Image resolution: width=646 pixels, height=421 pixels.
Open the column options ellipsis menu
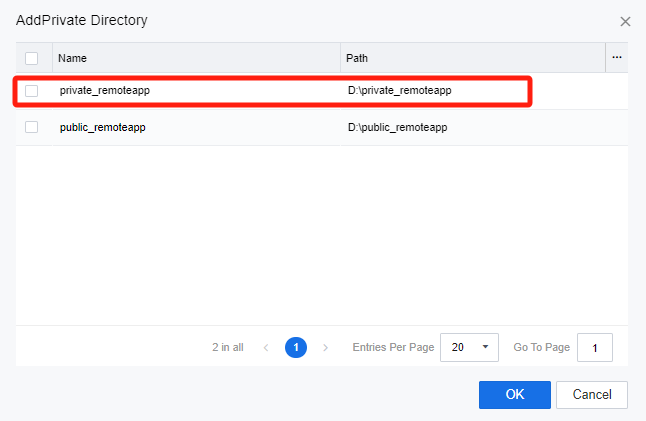pos(617,58)
